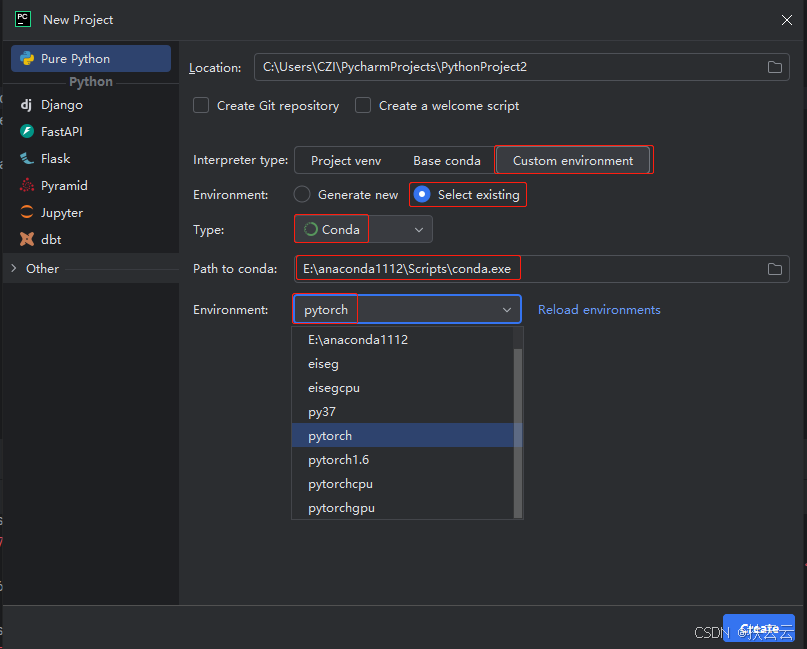Image resolution: width=807 pixels, height=649 pixels.
Task: Open the Type dropdown arrow
Action: 419,230
